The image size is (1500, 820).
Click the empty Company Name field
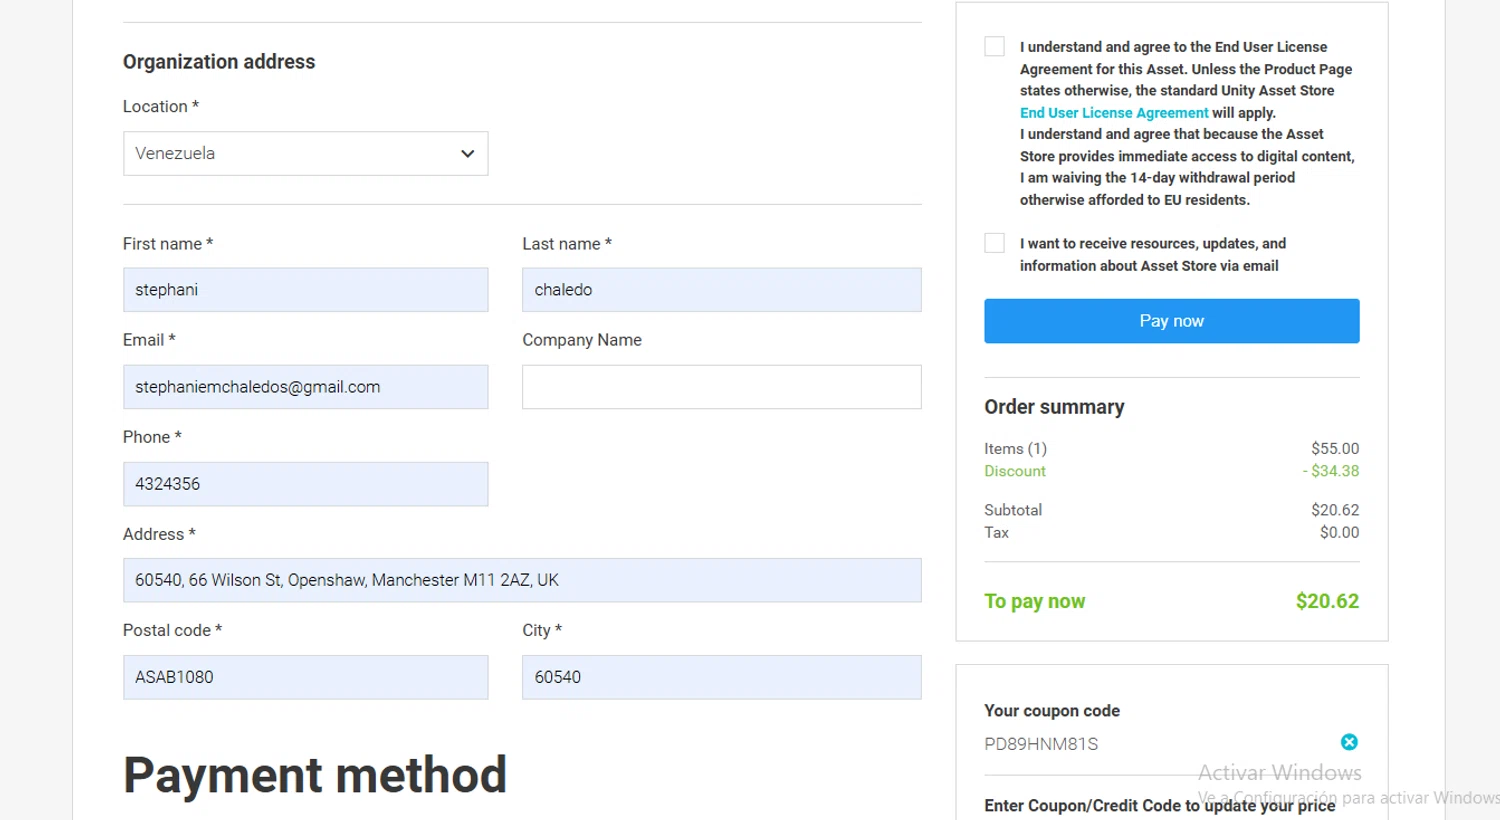tap(721, 386)
